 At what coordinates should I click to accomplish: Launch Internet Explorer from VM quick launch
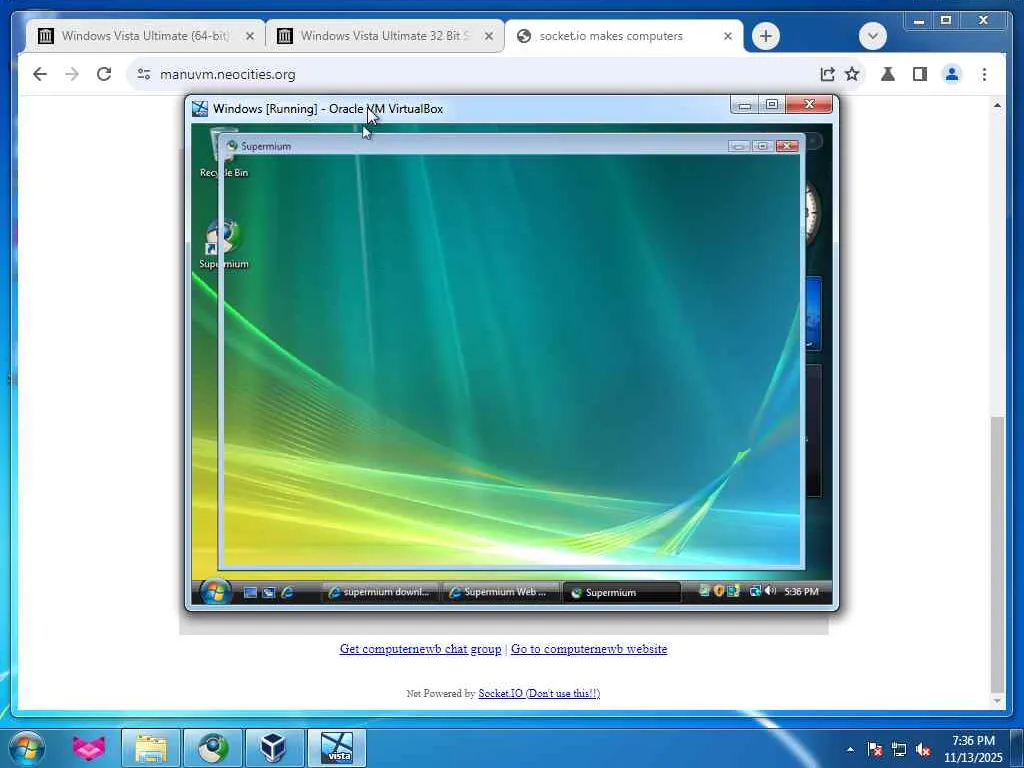(287, 592)
